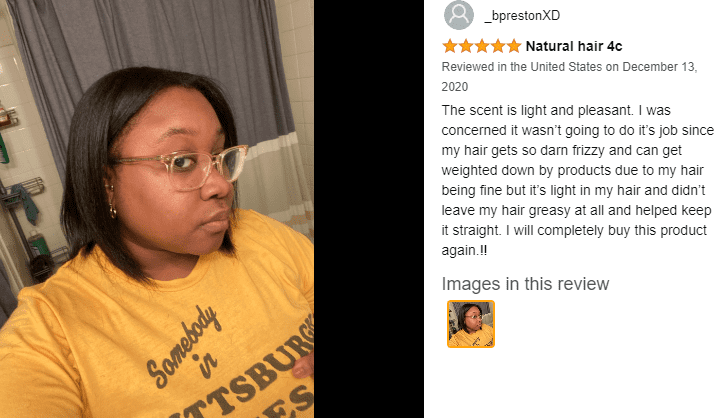Select the highlighted review image thumbnail

(x=471, y=324)
